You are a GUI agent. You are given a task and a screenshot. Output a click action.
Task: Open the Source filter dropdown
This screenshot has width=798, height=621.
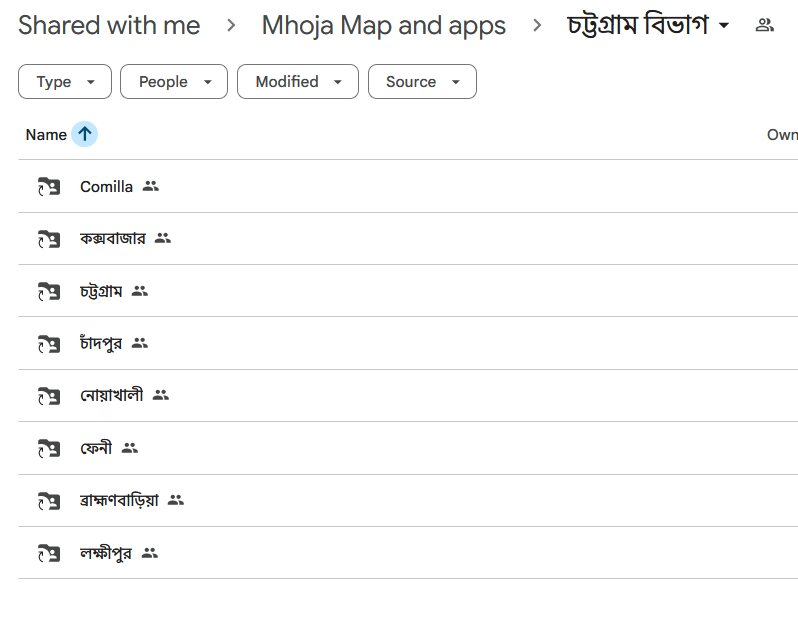point(422,81)
